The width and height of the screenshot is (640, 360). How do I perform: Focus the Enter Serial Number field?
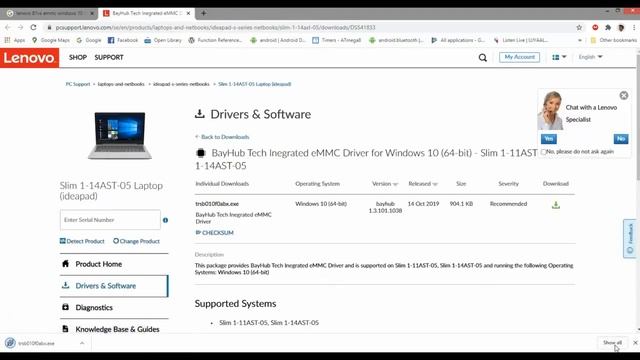(x=110, y=220)
